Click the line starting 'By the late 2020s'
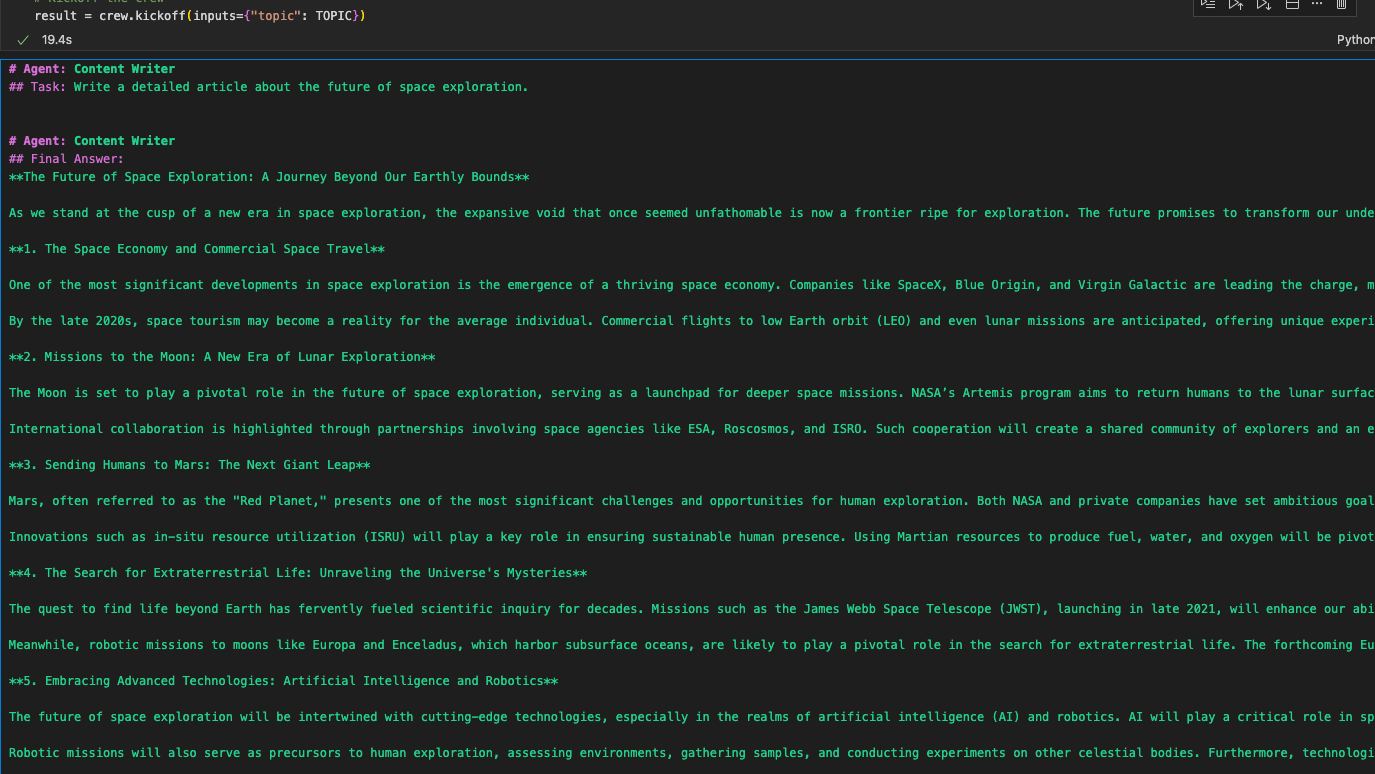Image resolution: width=1375 pixels, height=774 pixels. point(692,321)
